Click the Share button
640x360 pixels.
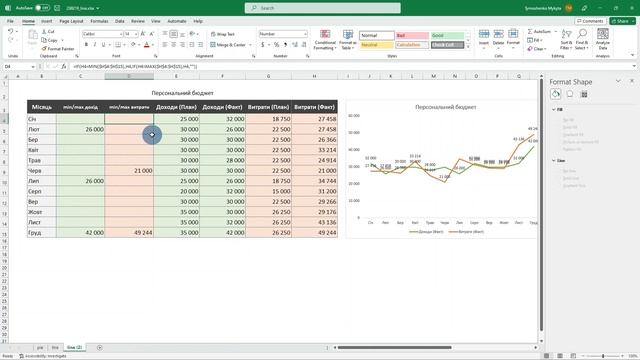click(622, 21)
